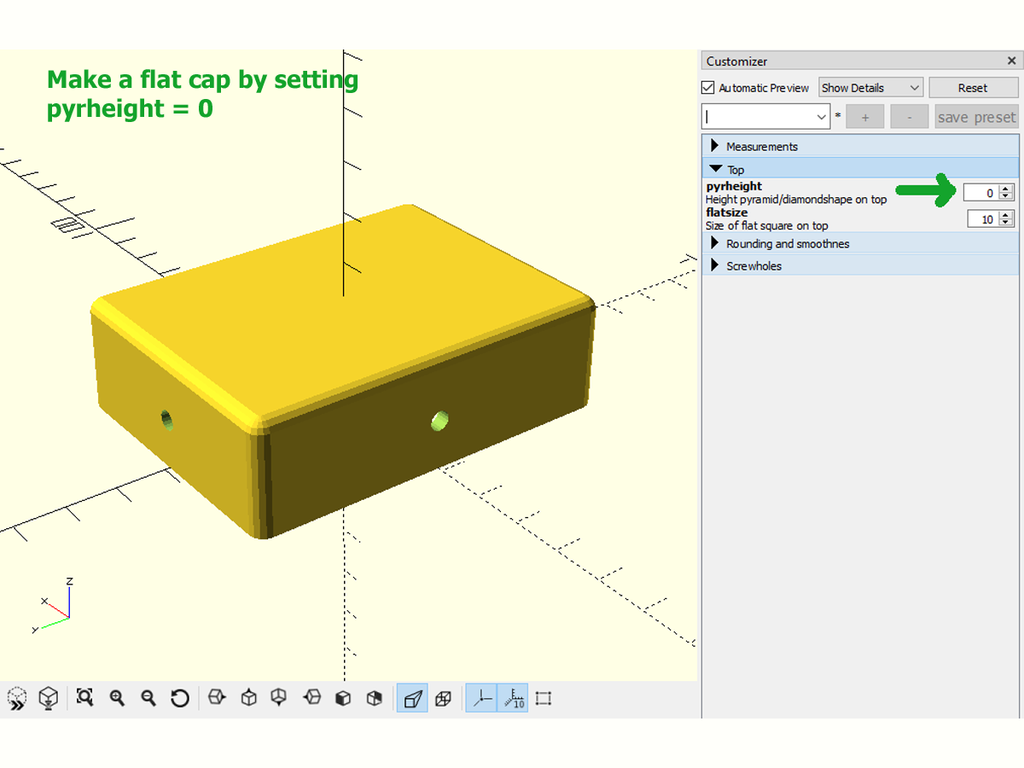Uncheck Automatic Preview
This screenshot has width=1024, height=768.
coord(708,87)
